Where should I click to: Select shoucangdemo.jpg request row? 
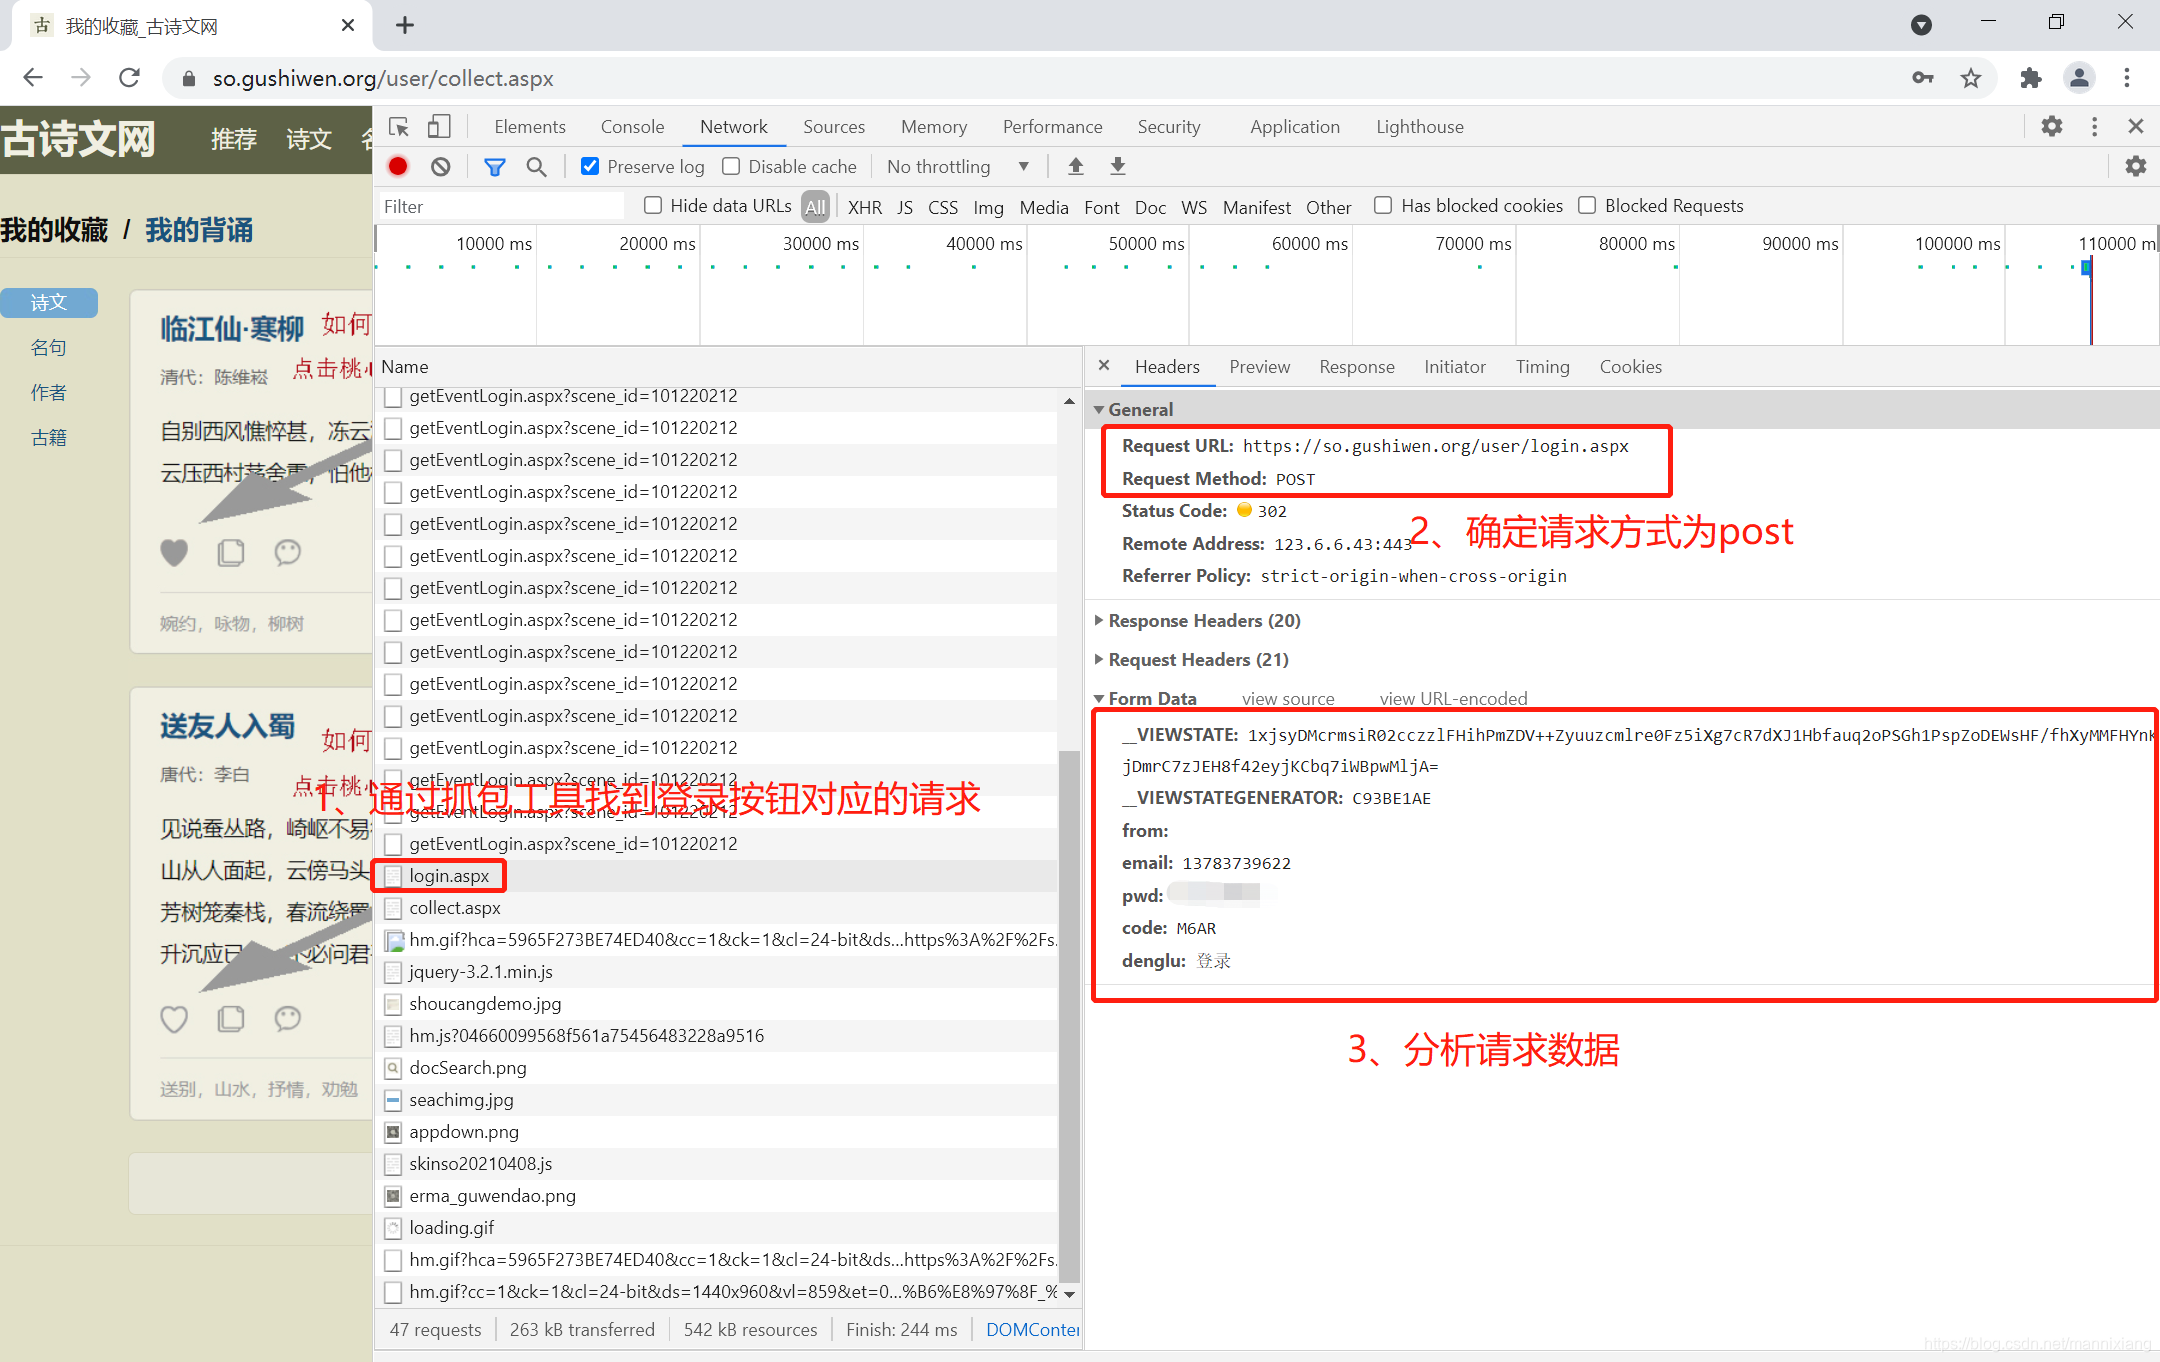pos(717,1004)
